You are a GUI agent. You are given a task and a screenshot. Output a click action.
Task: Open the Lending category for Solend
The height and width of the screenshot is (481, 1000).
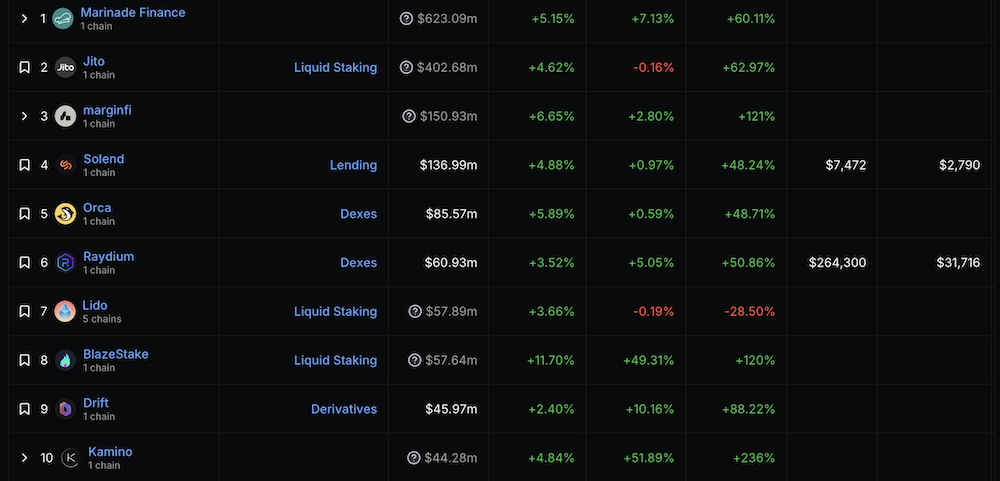tap(353, 165)
